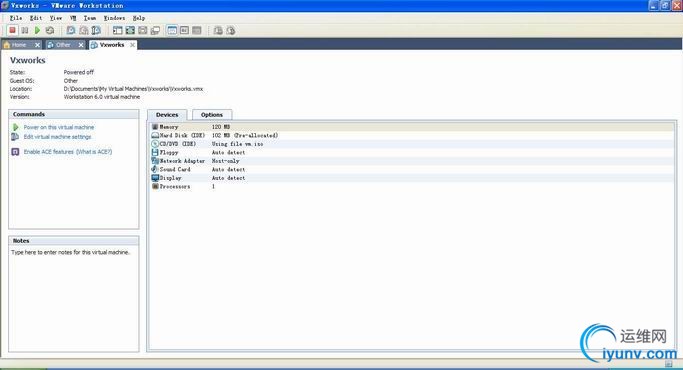Toggle the sidebar using the toolbar icon

pos(118,30)
